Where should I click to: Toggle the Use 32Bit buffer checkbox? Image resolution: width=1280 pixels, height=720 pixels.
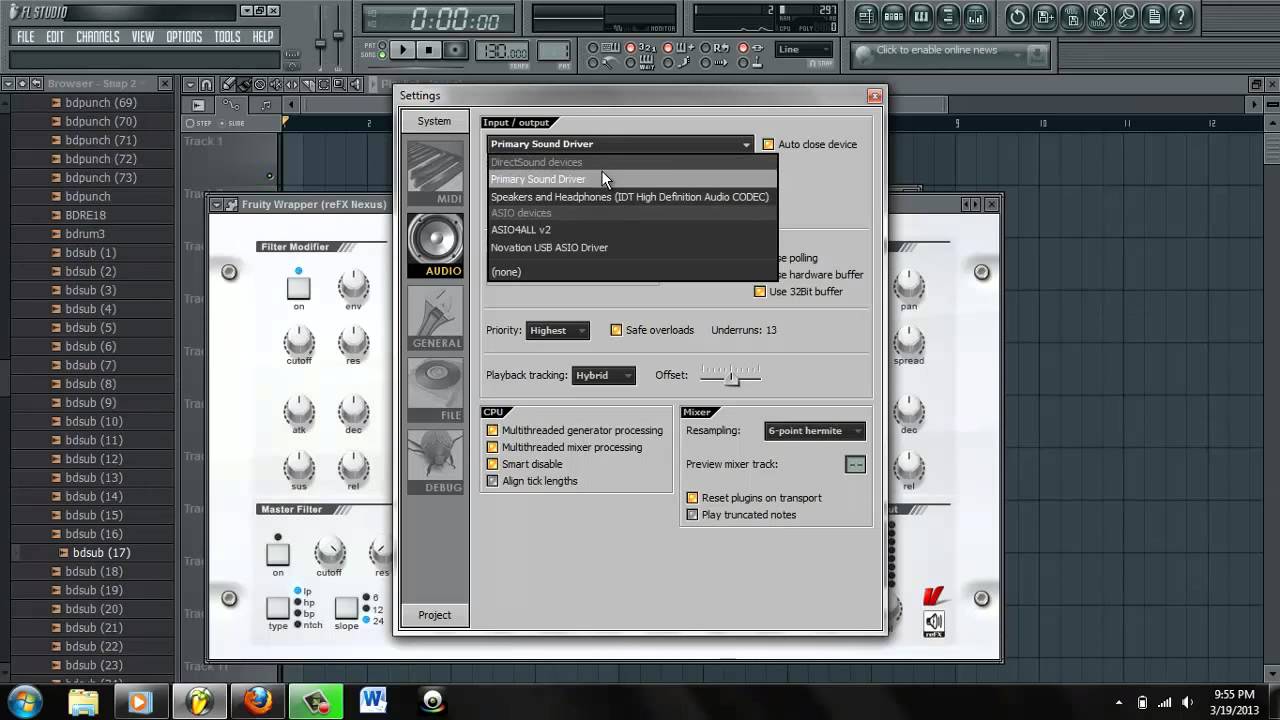point(760,291)
